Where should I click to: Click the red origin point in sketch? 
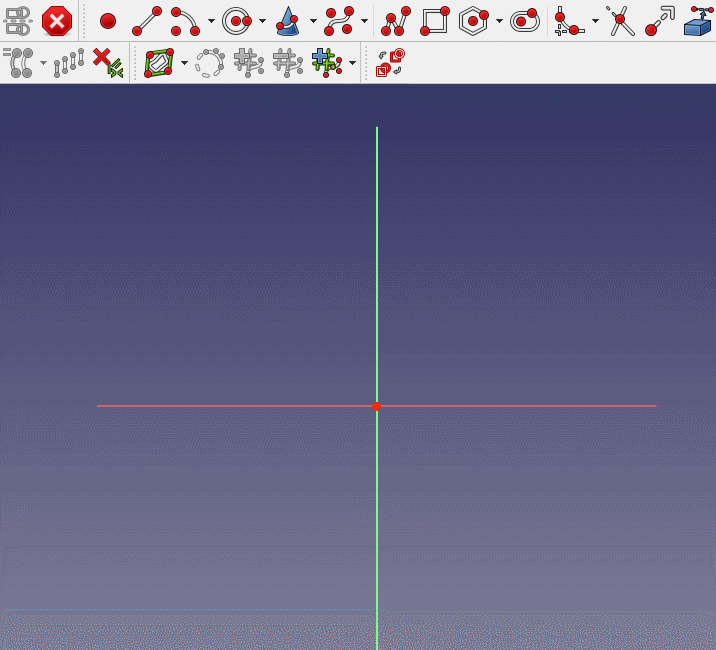click(x=377, y=406)
